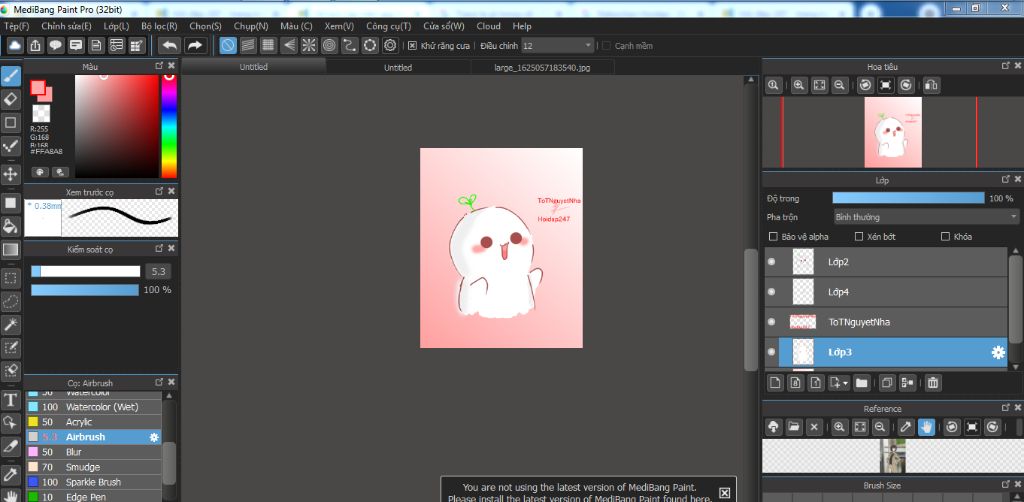The width and height of the screenshot is (1024, 502).
Task: Select the Move tool
Action: tap(10, 174)
